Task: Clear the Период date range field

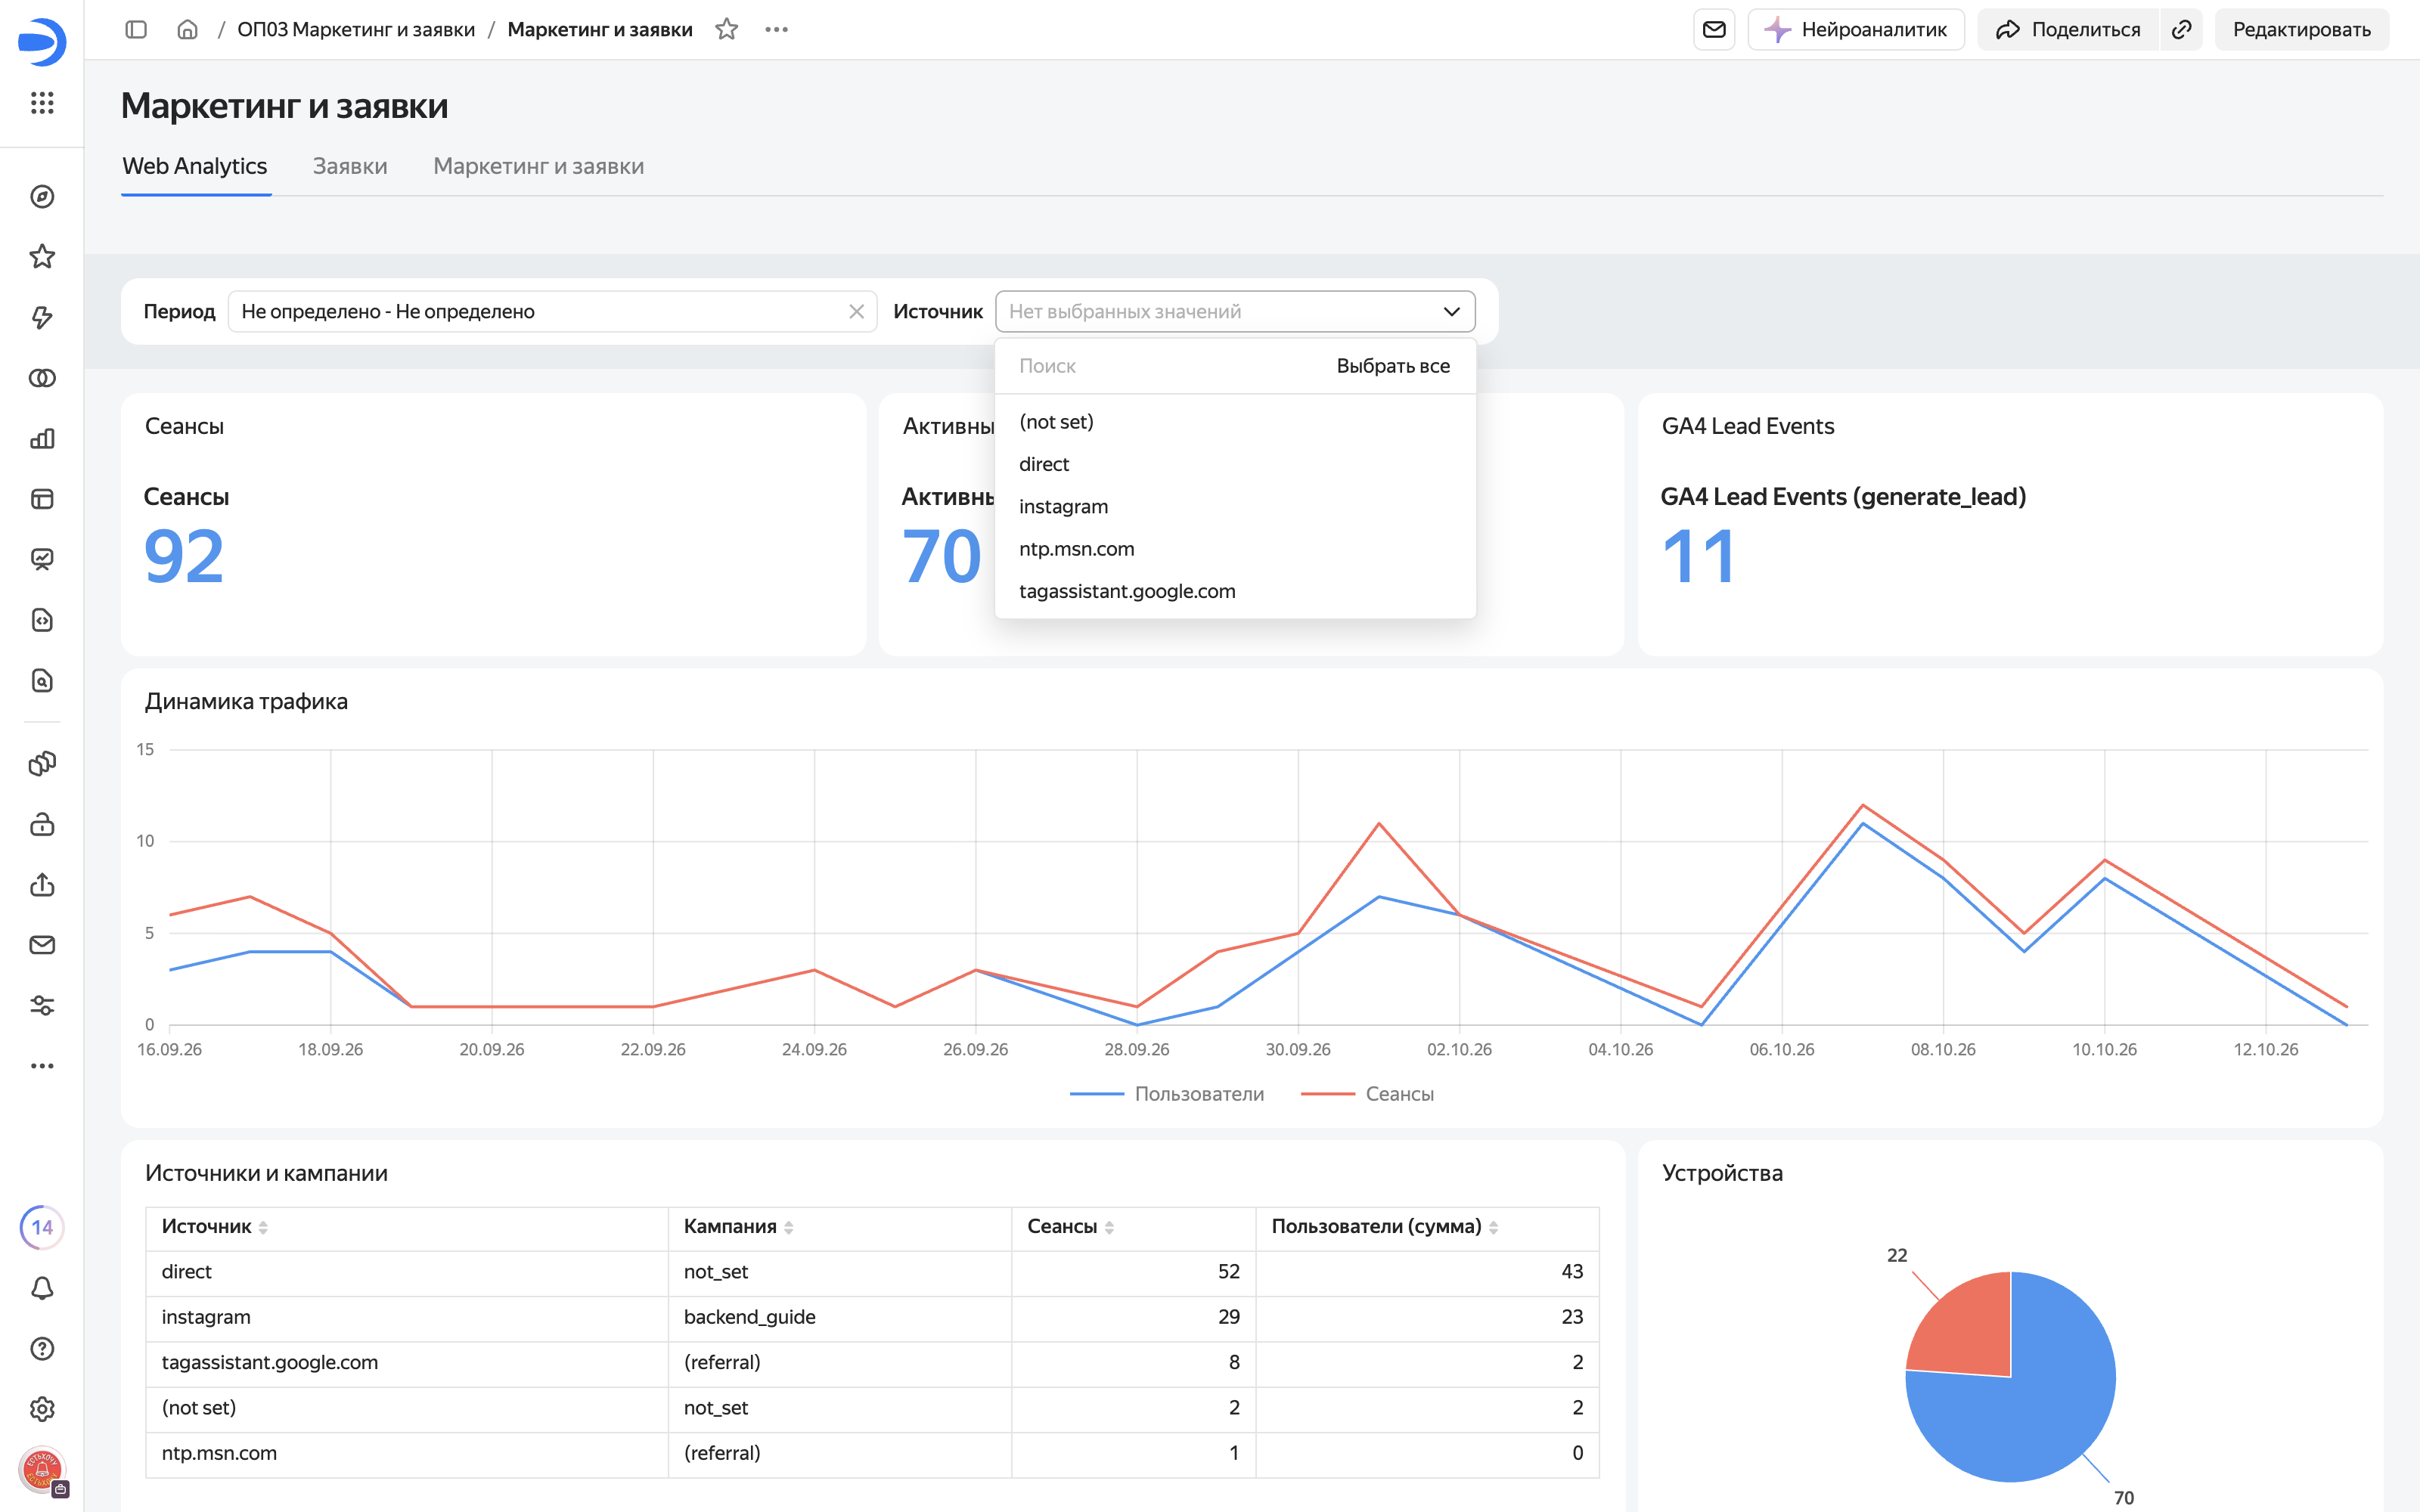Action: tap(856, 312)
